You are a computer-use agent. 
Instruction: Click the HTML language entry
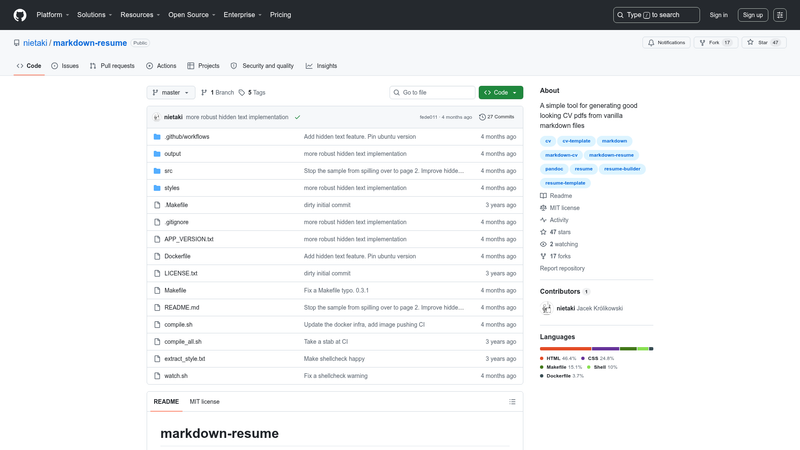(x=558, y=358)
